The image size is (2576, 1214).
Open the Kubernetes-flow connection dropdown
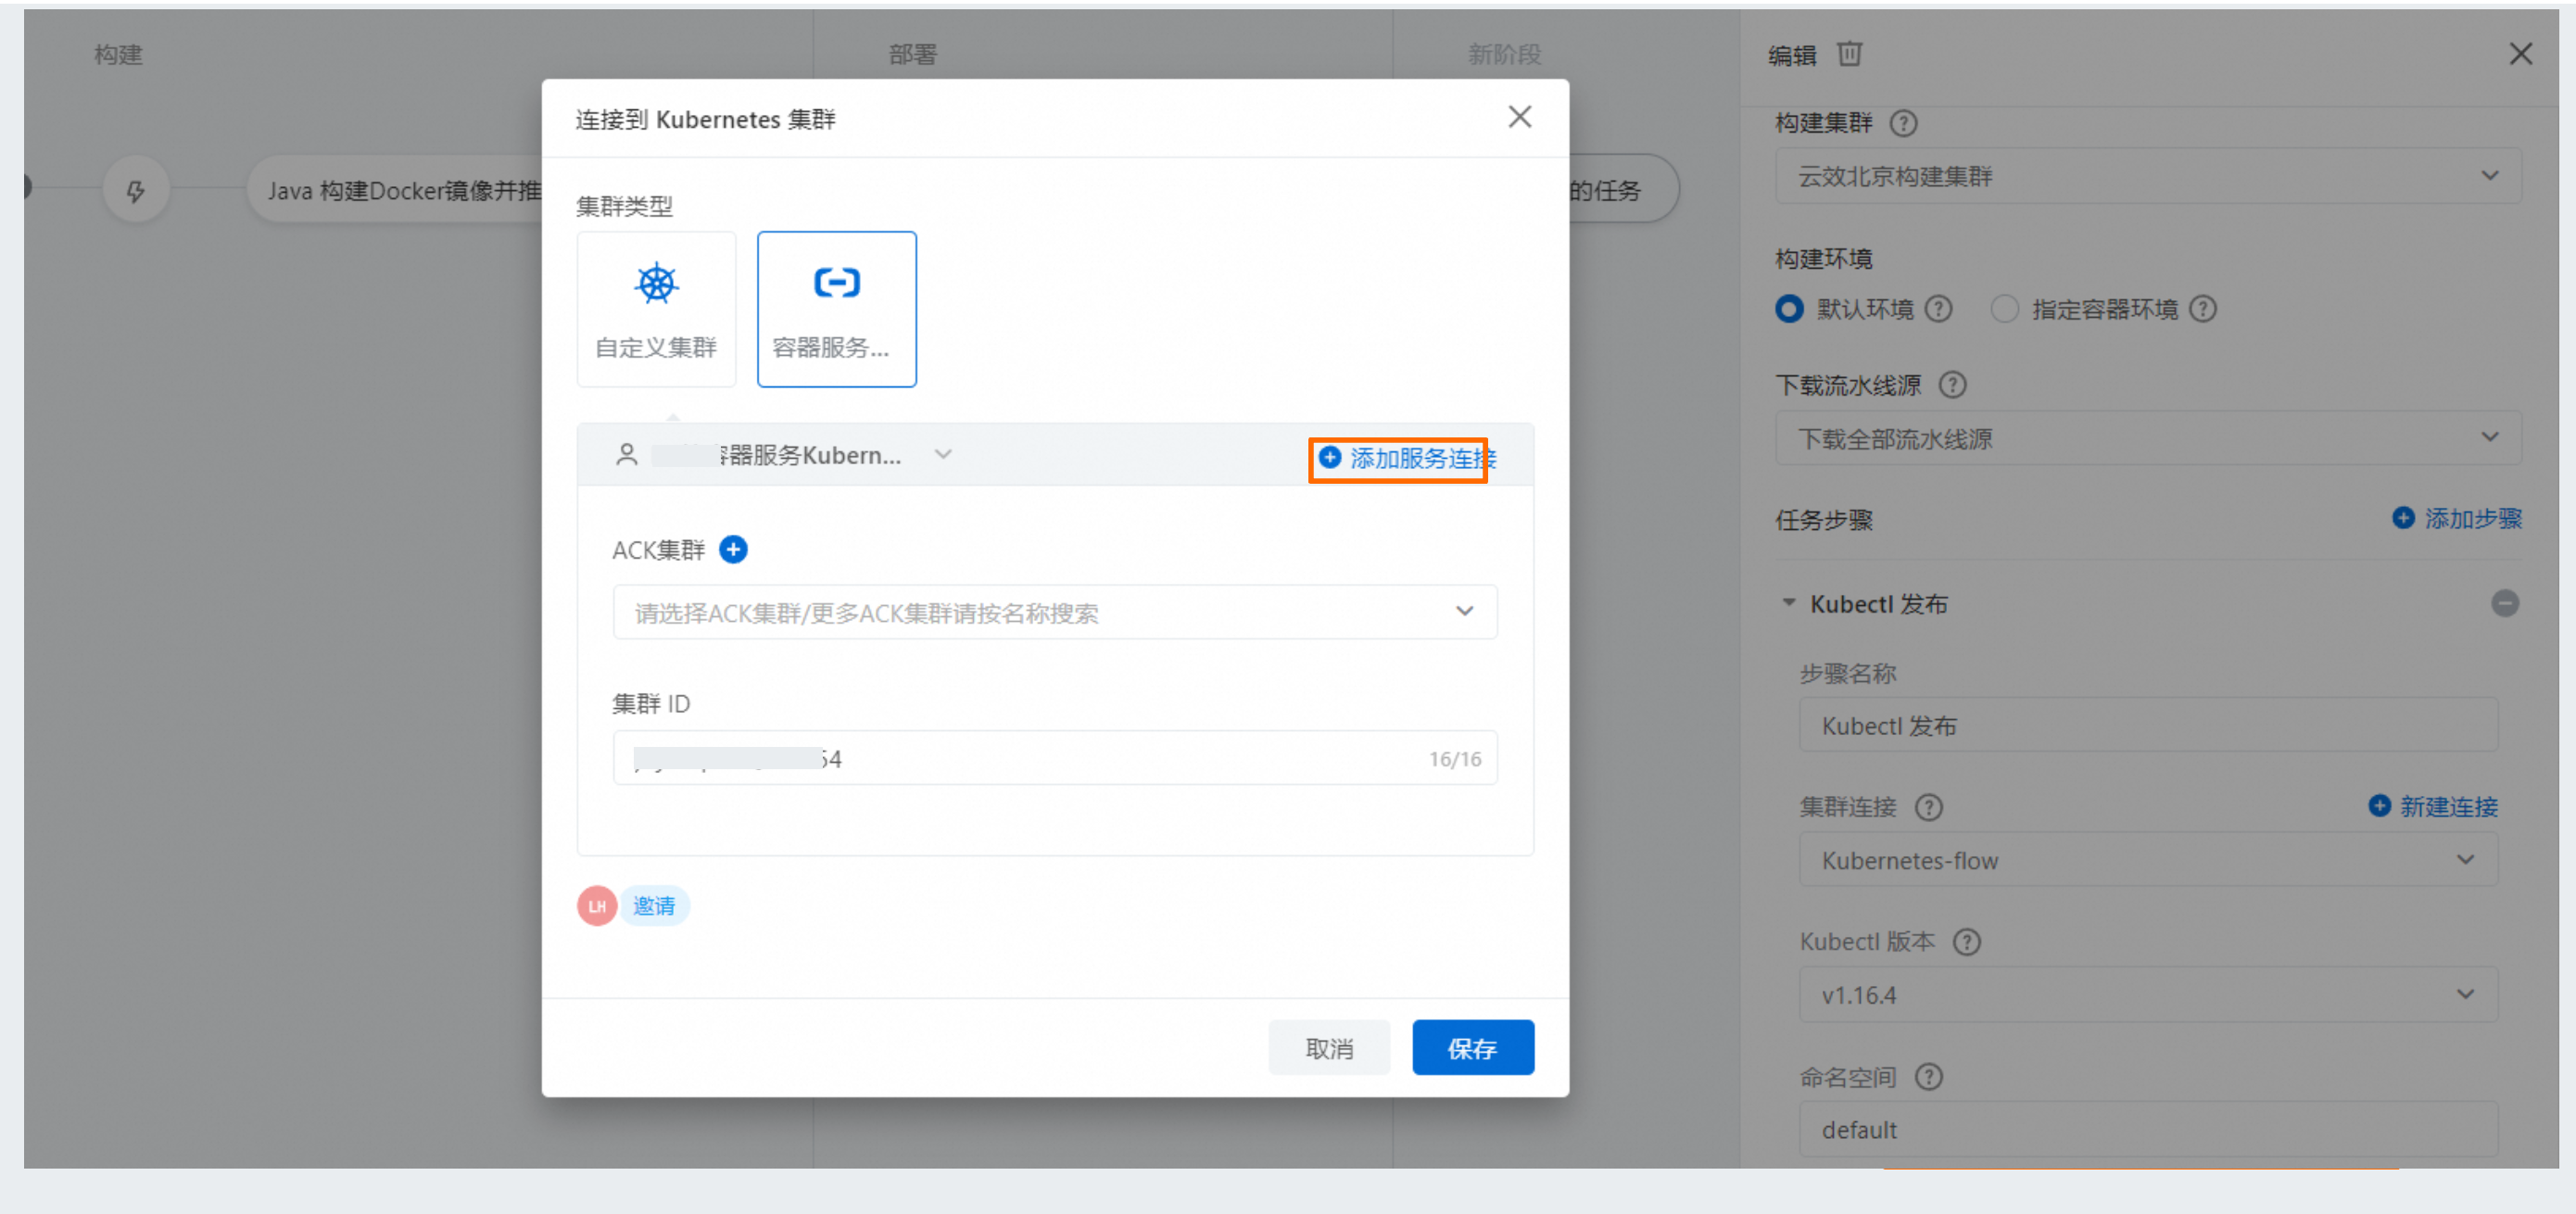point(2147,860)
